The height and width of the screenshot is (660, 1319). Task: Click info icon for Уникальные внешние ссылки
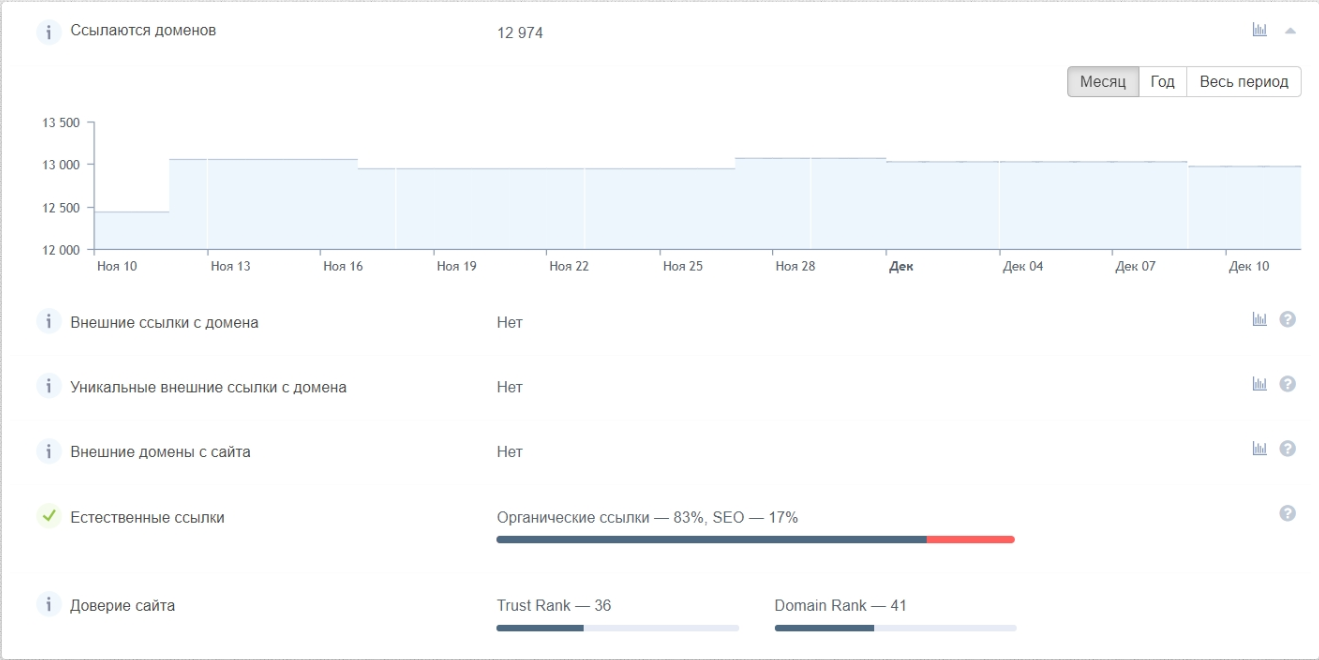point(48,386)
